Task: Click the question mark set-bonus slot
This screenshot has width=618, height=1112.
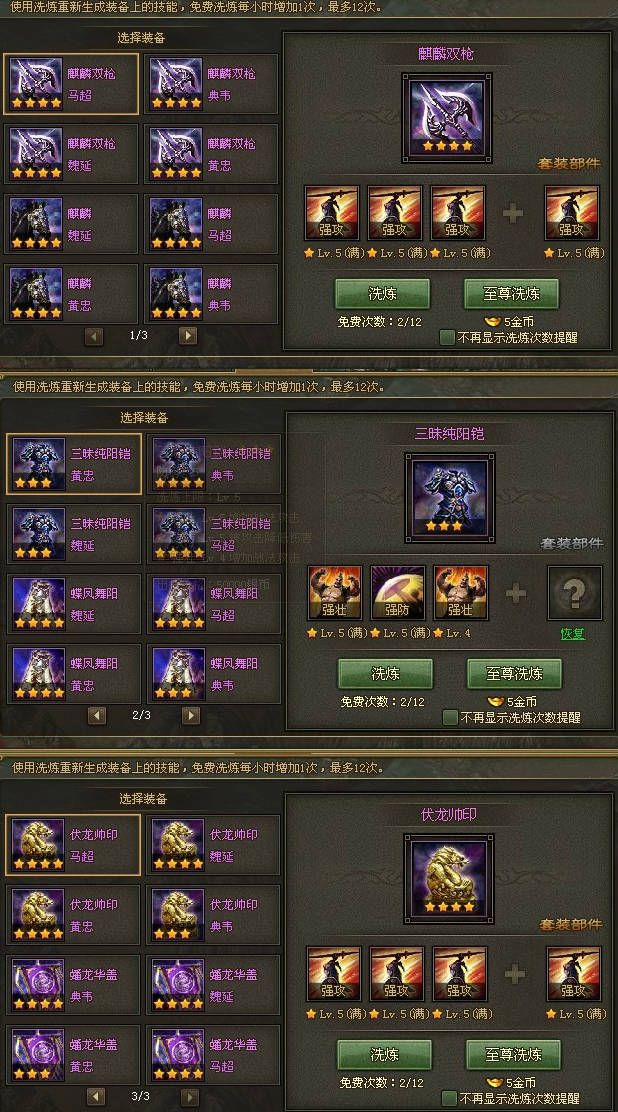Action: click(x=575, y=593)
